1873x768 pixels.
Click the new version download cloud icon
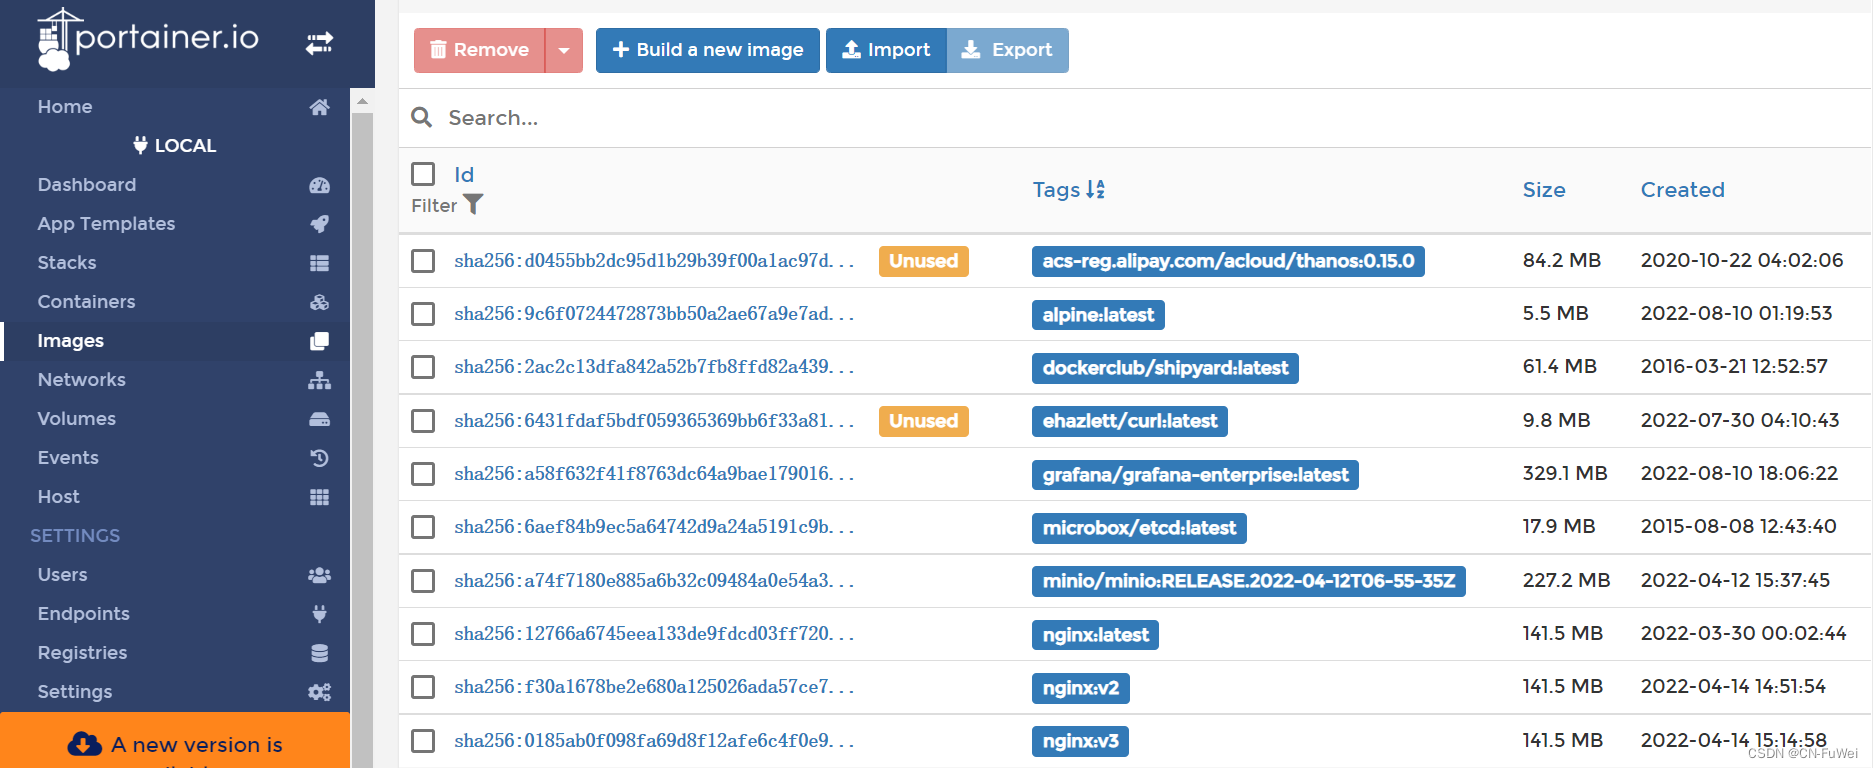point(85,744)
